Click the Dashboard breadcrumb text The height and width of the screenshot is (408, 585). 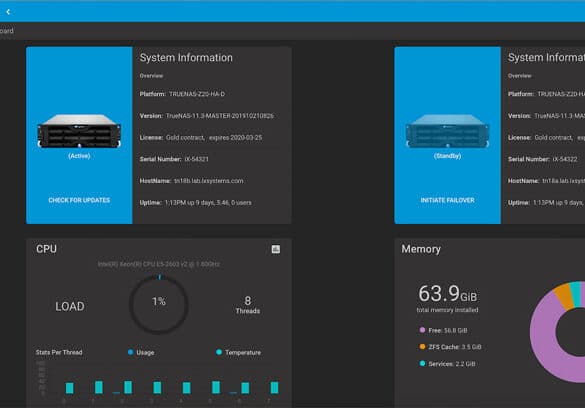(7, 31)
